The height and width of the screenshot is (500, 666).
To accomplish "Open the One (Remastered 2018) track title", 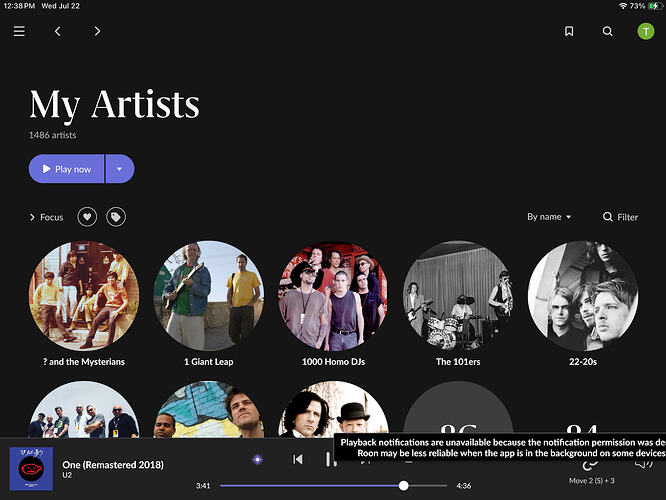I will pos(113,465).
